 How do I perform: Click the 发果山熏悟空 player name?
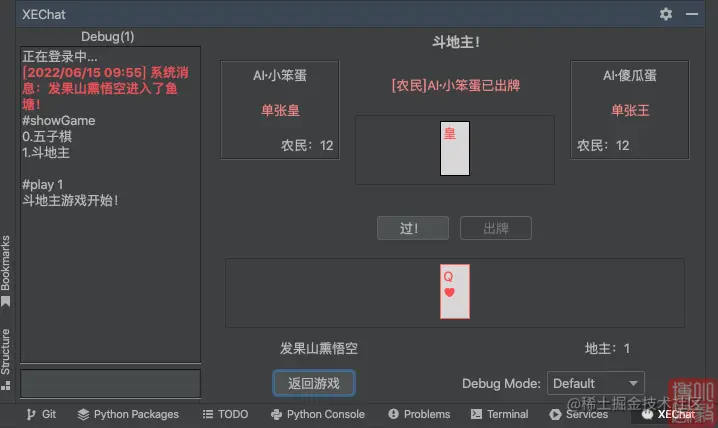pyautogui.click(x=319, y=348)
